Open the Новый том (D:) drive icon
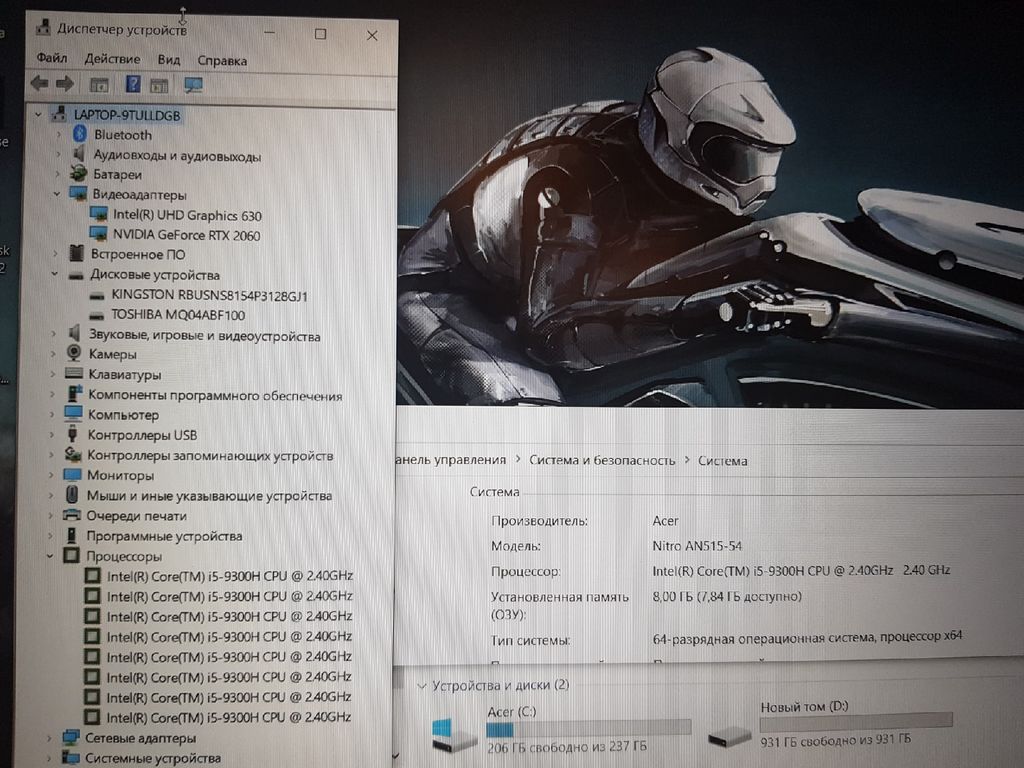1024x768 pixels. pos(729,736)
